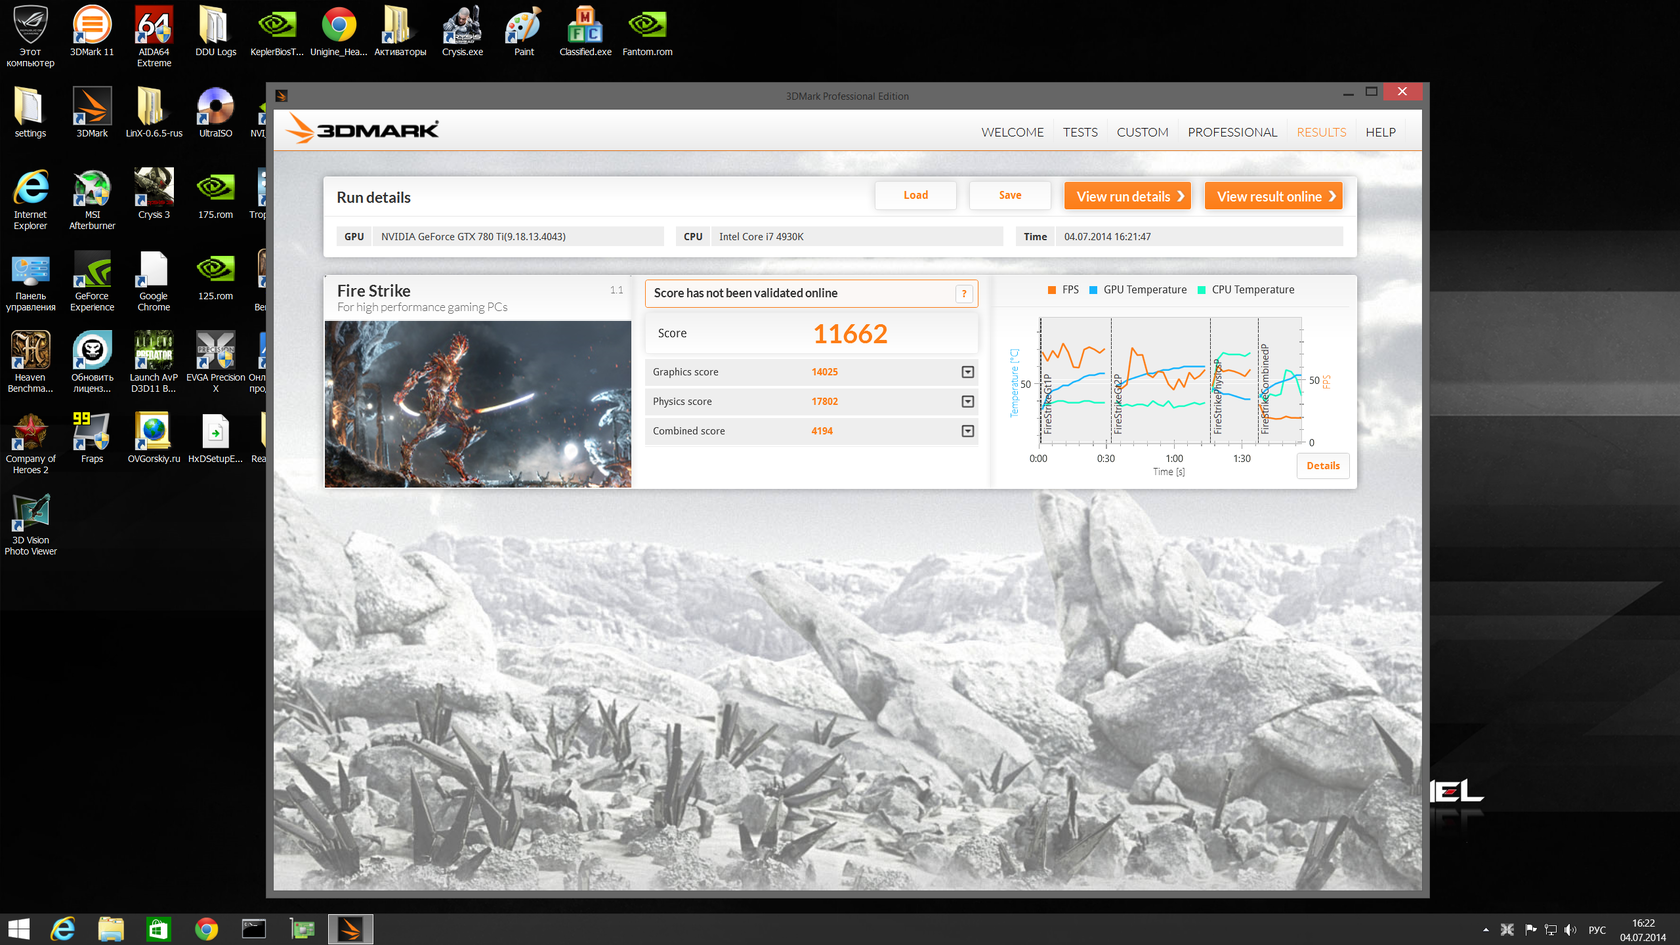Click the Fire Strike thumbnail image
This screenshot has height=945, width=1680.
478,404
